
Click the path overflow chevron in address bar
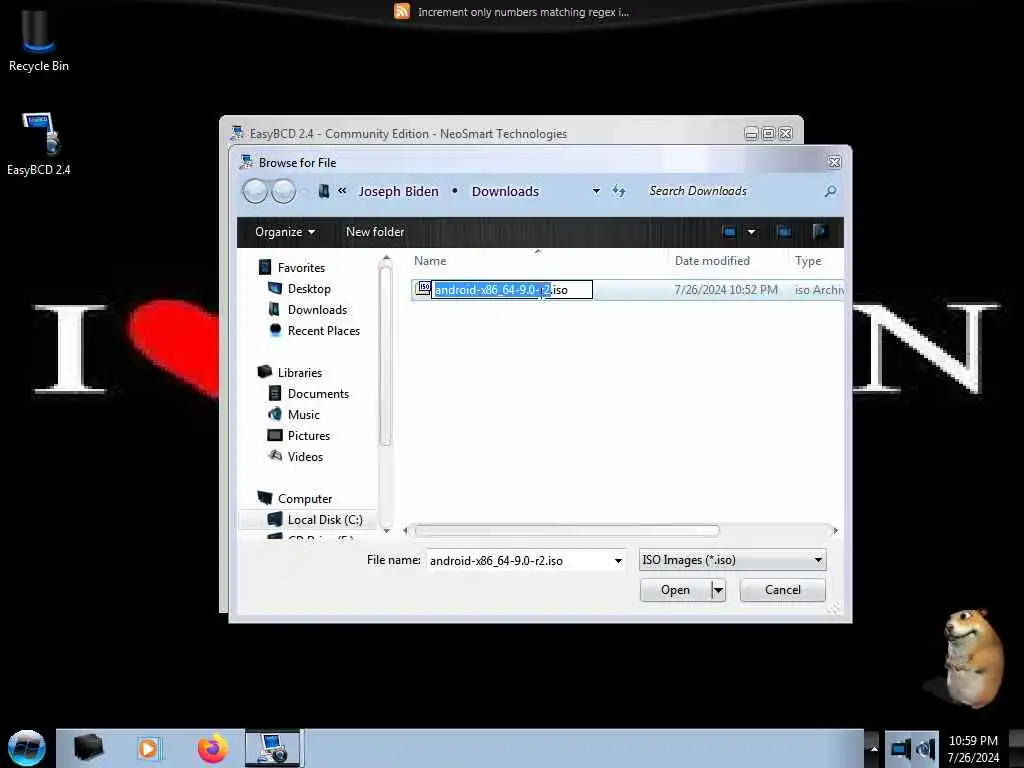tap(342, 191)
